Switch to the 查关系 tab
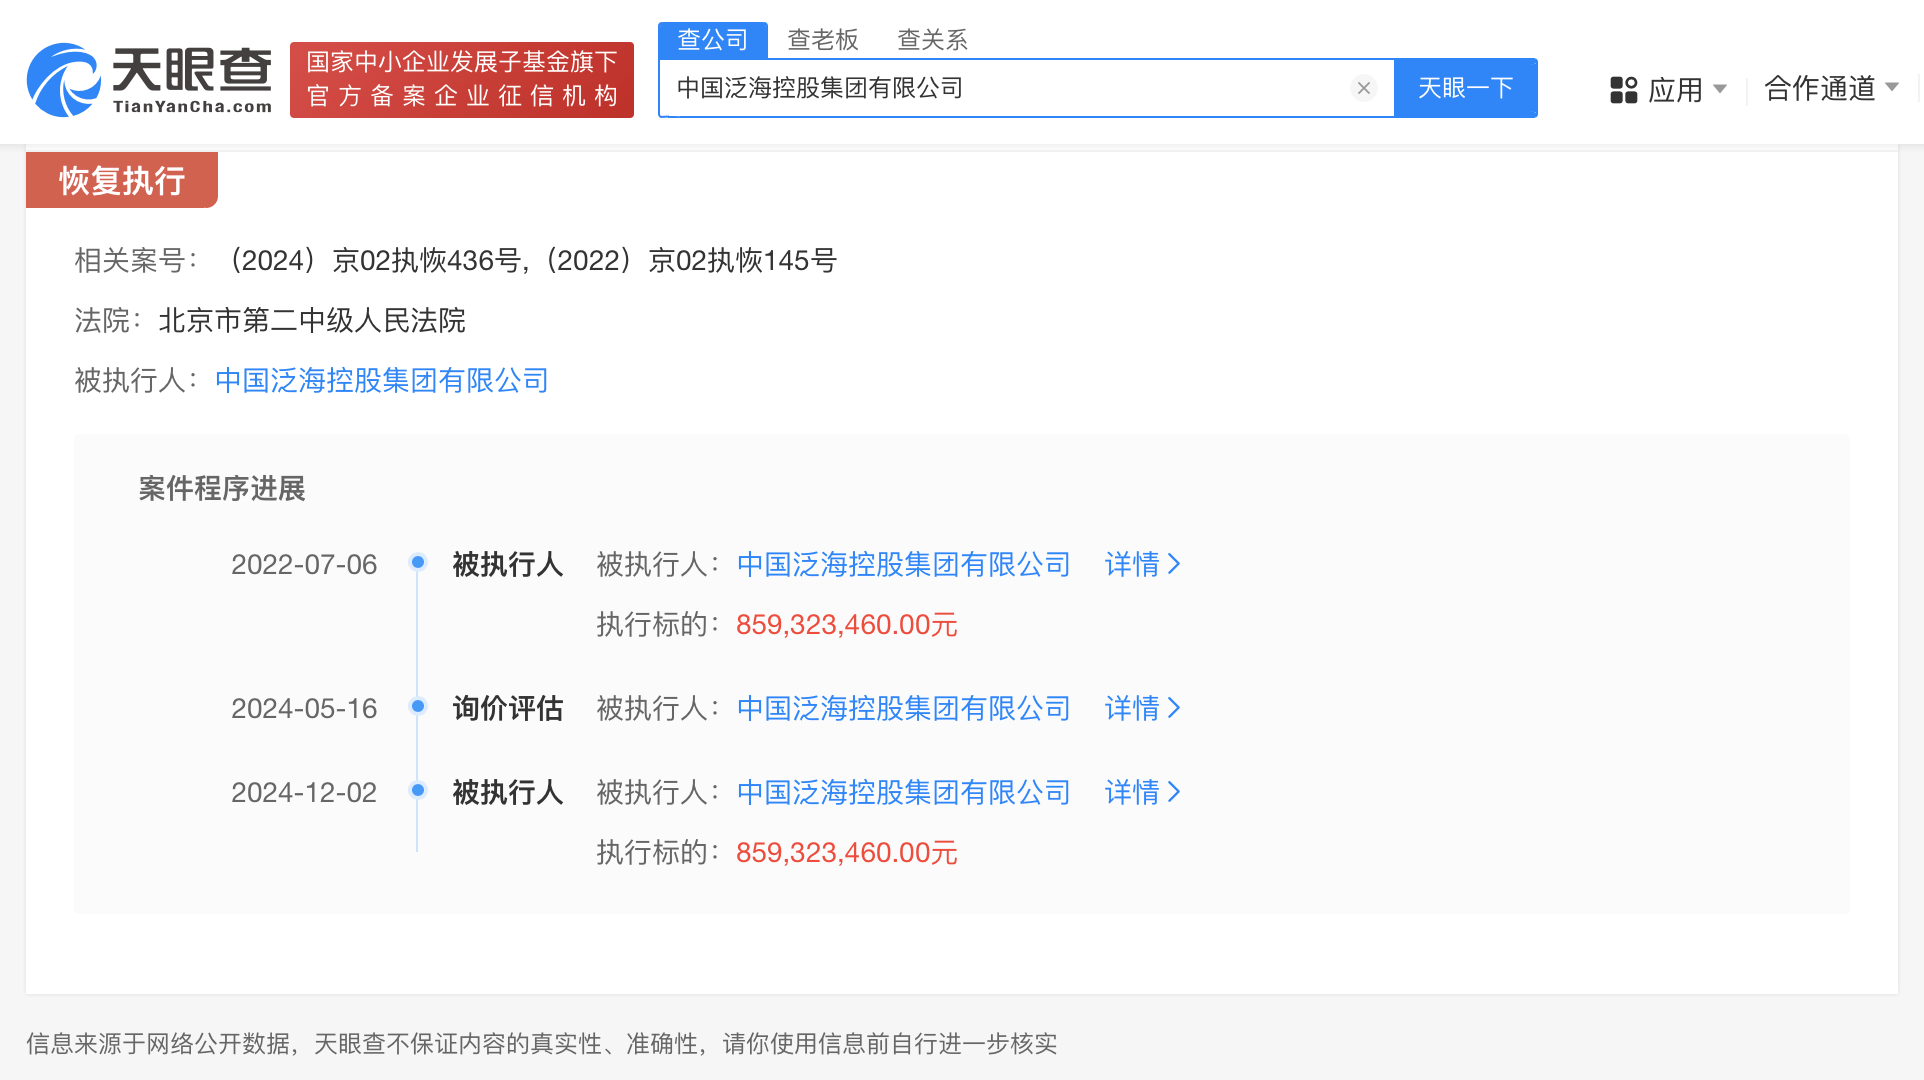The image size is (1924, 1080). pyautogui.click(x=932, y=40)
